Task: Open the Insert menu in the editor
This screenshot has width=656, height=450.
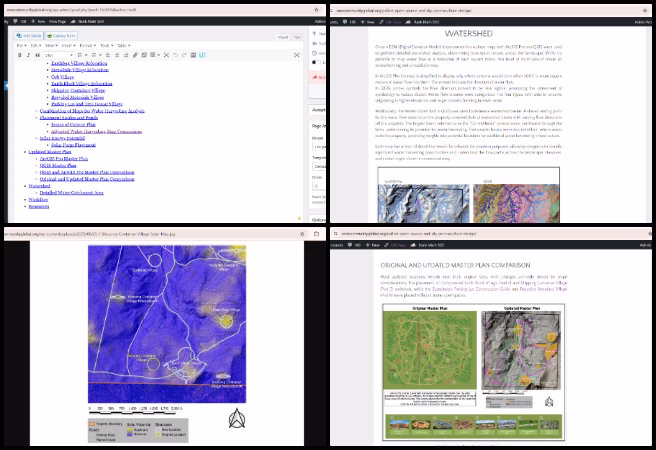Action: [68, 45]
